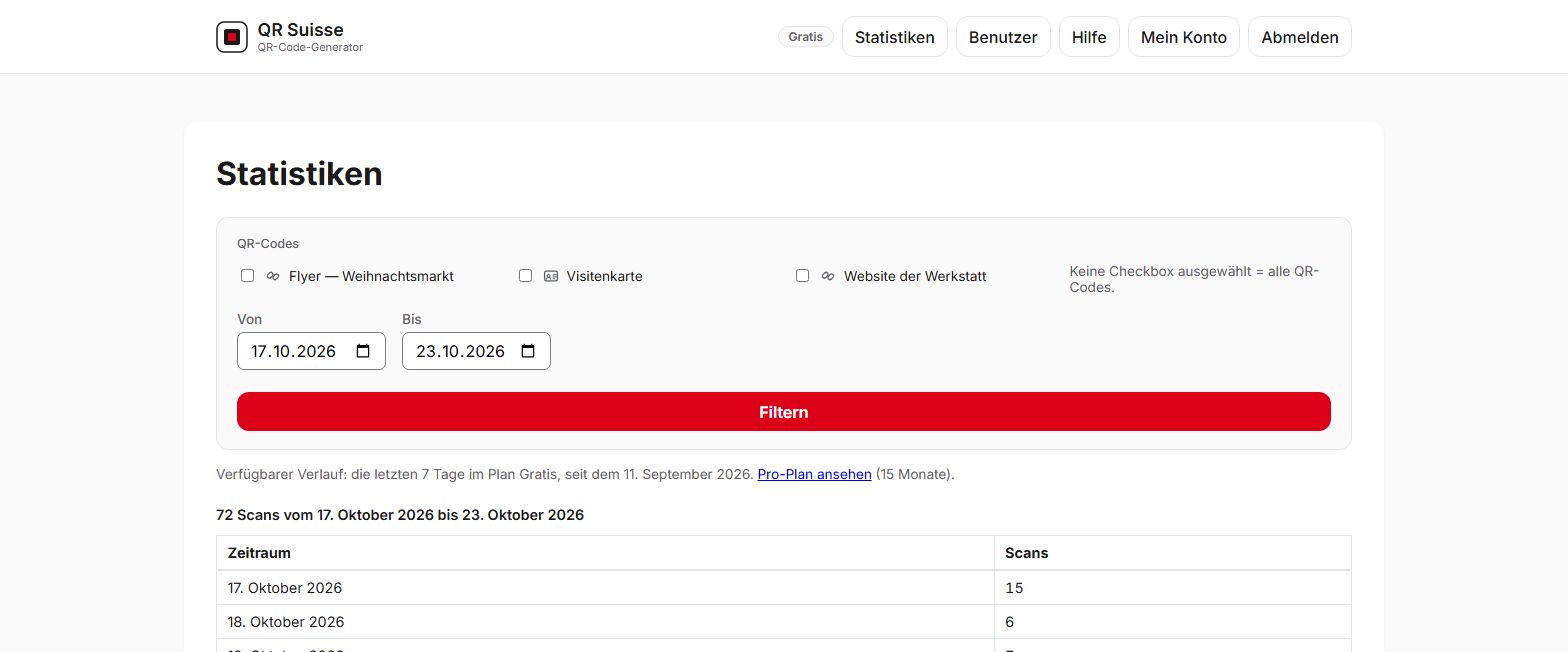Open the calendar picker in the Von field
1568x652 pixels.
pyautogui.click(x=363, y=351)
